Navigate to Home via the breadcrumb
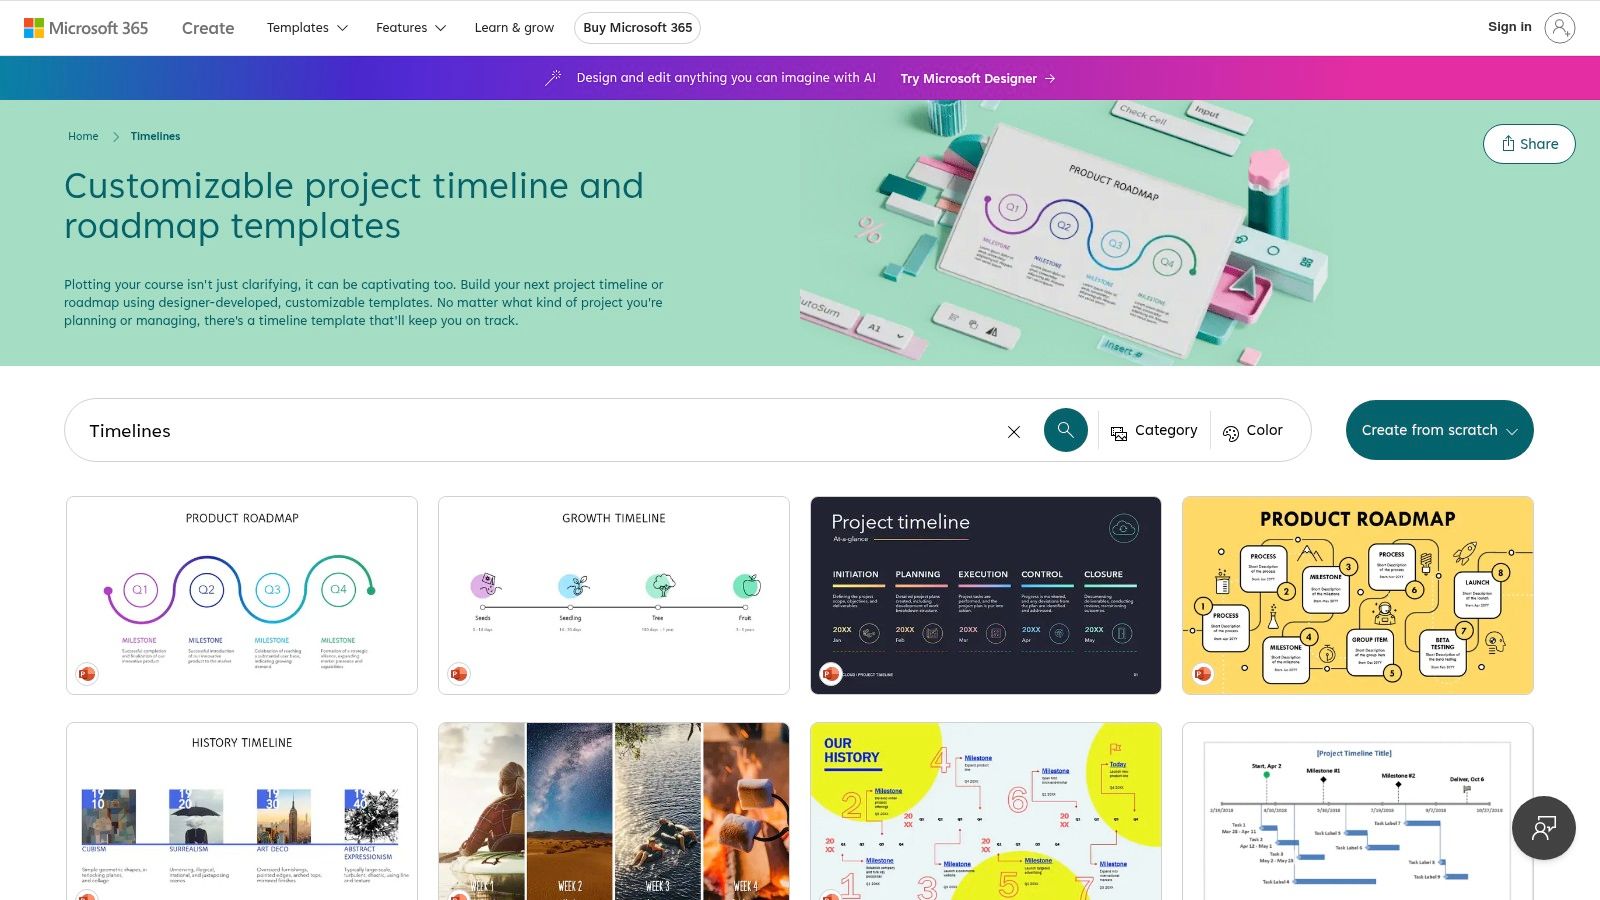 [83, 136]
